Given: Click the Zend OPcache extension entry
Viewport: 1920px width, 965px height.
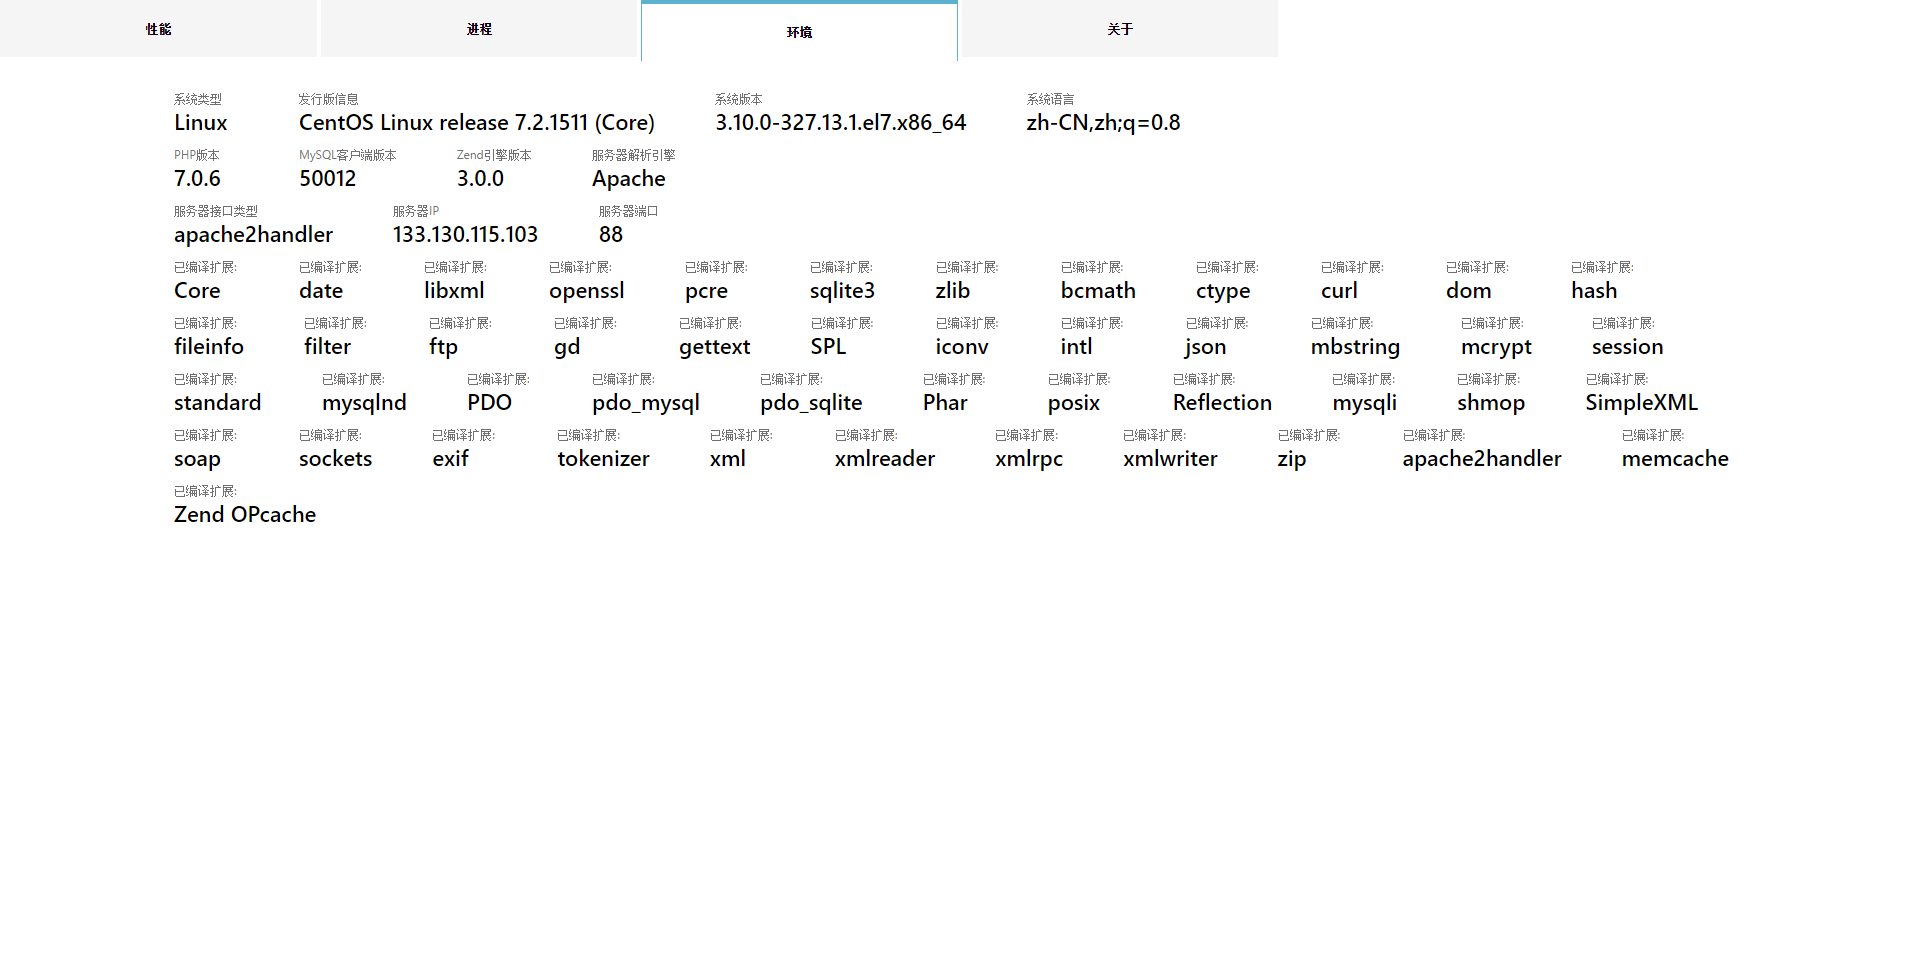Looking at the screenshot, I should click(x=245, y=515).
